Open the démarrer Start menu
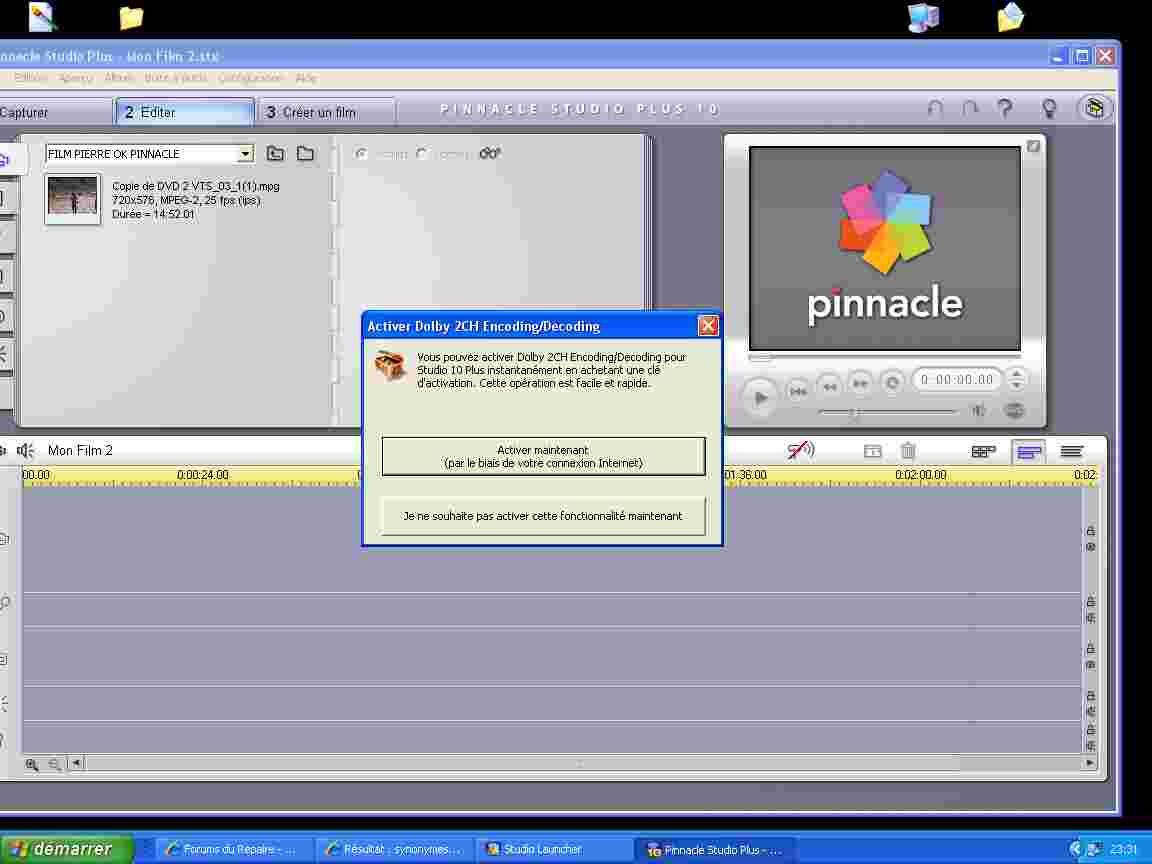The image size is (1152, 864). [67, 849]
